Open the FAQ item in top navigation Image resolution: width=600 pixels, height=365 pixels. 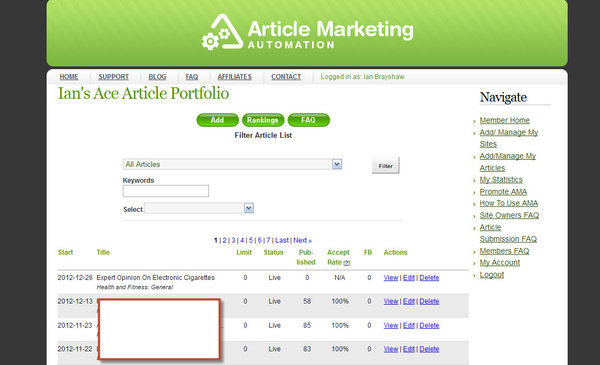tap(192, 77)
